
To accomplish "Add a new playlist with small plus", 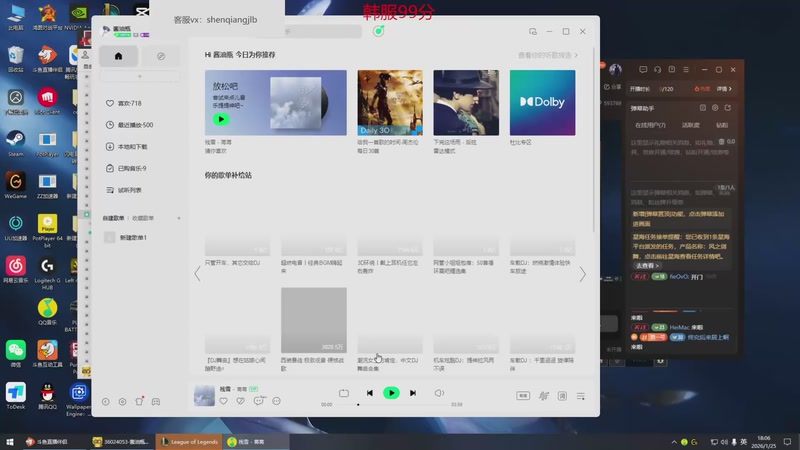I will (x=179, y=218).
